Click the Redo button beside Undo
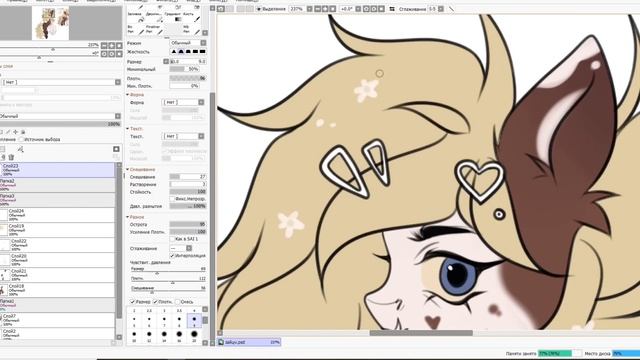Viewport: 640px width, 360px height. click(230, 9)
